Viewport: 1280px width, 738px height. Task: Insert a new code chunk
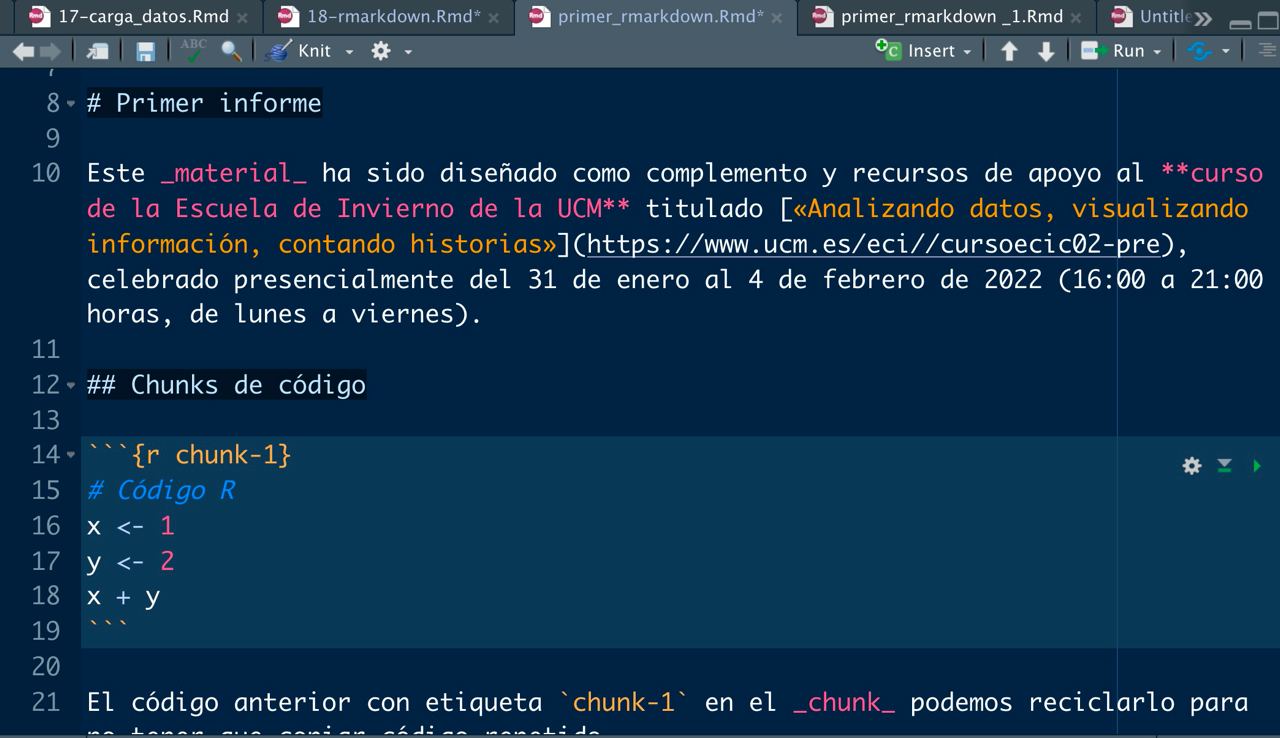[915, 51]
